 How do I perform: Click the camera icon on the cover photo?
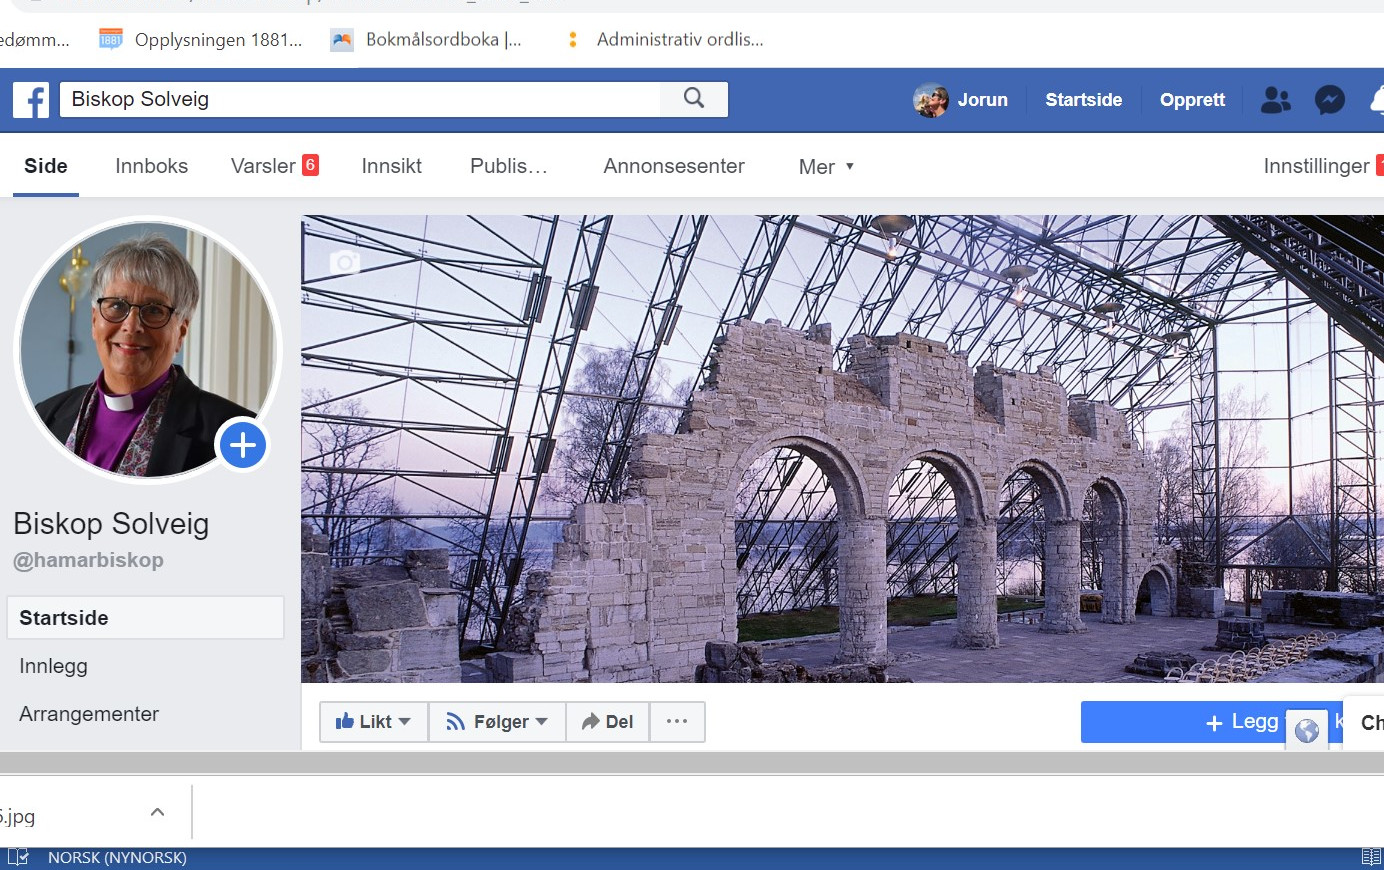click(344, 263)
